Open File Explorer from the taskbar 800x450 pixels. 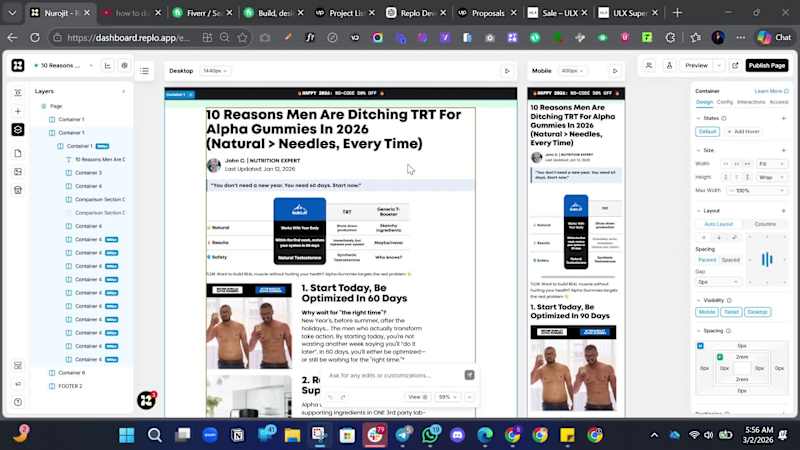click(292, 435)
